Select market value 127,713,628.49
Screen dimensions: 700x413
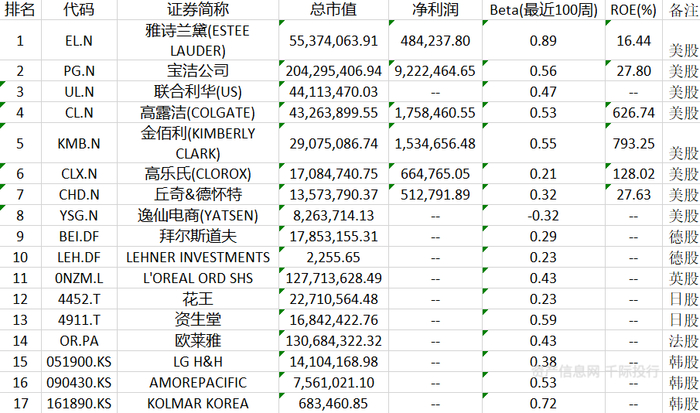(x=333, y=279)
